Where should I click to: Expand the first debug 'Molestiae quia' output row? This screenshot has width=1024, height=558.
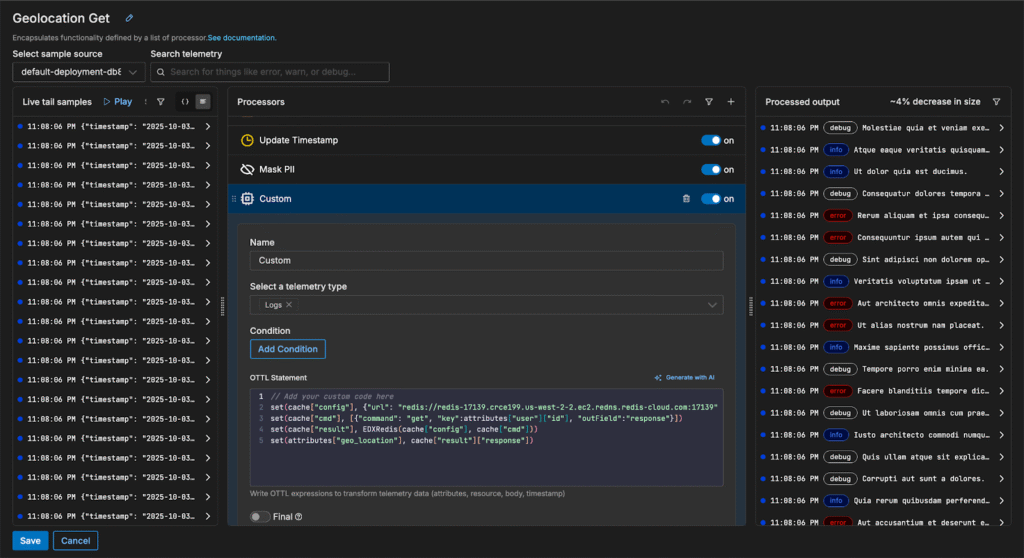pyautogui.click(x=1001, y=128)
